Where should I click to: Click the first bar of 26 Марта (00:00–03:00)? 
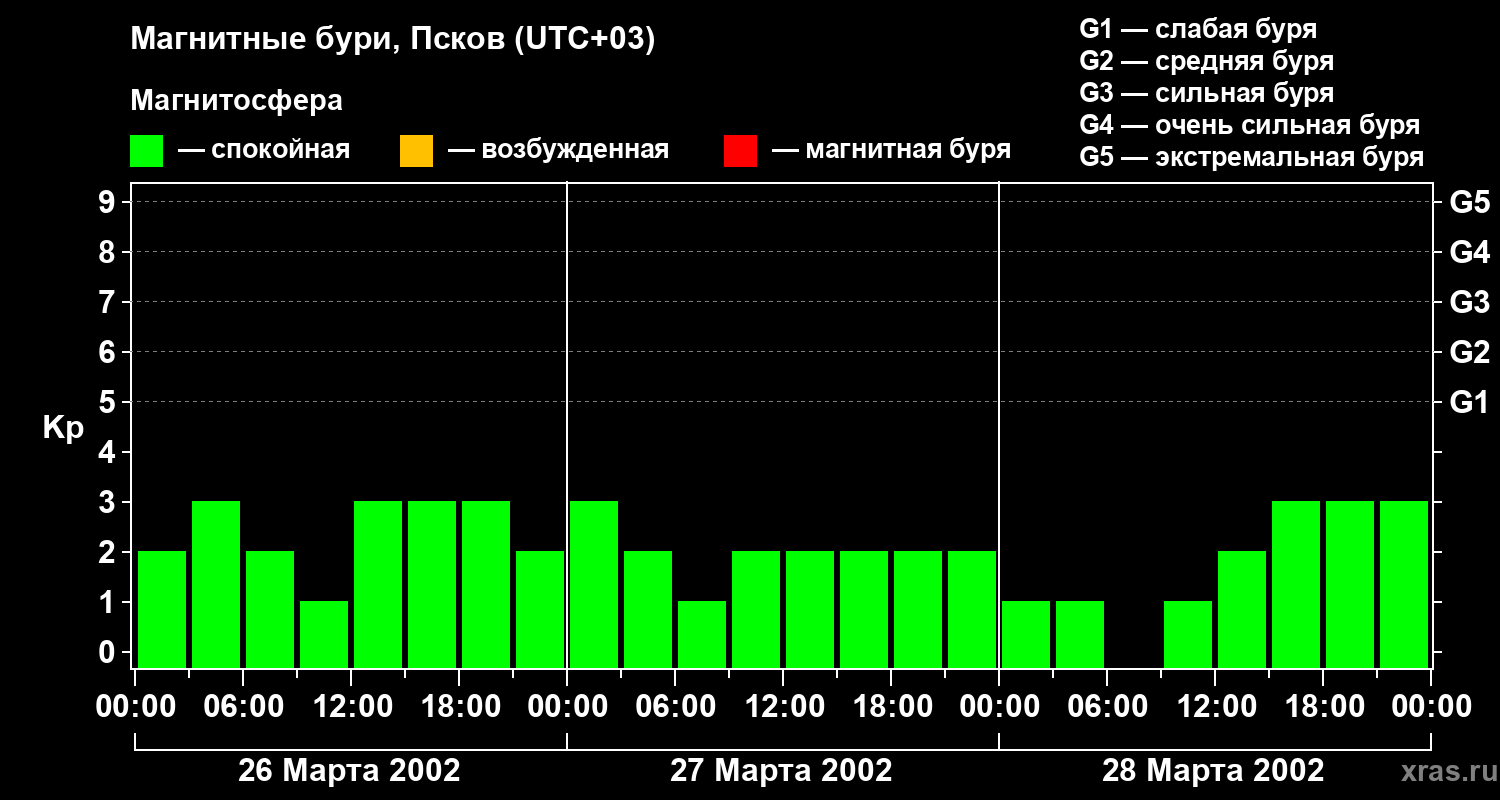[x=162, y=609]
